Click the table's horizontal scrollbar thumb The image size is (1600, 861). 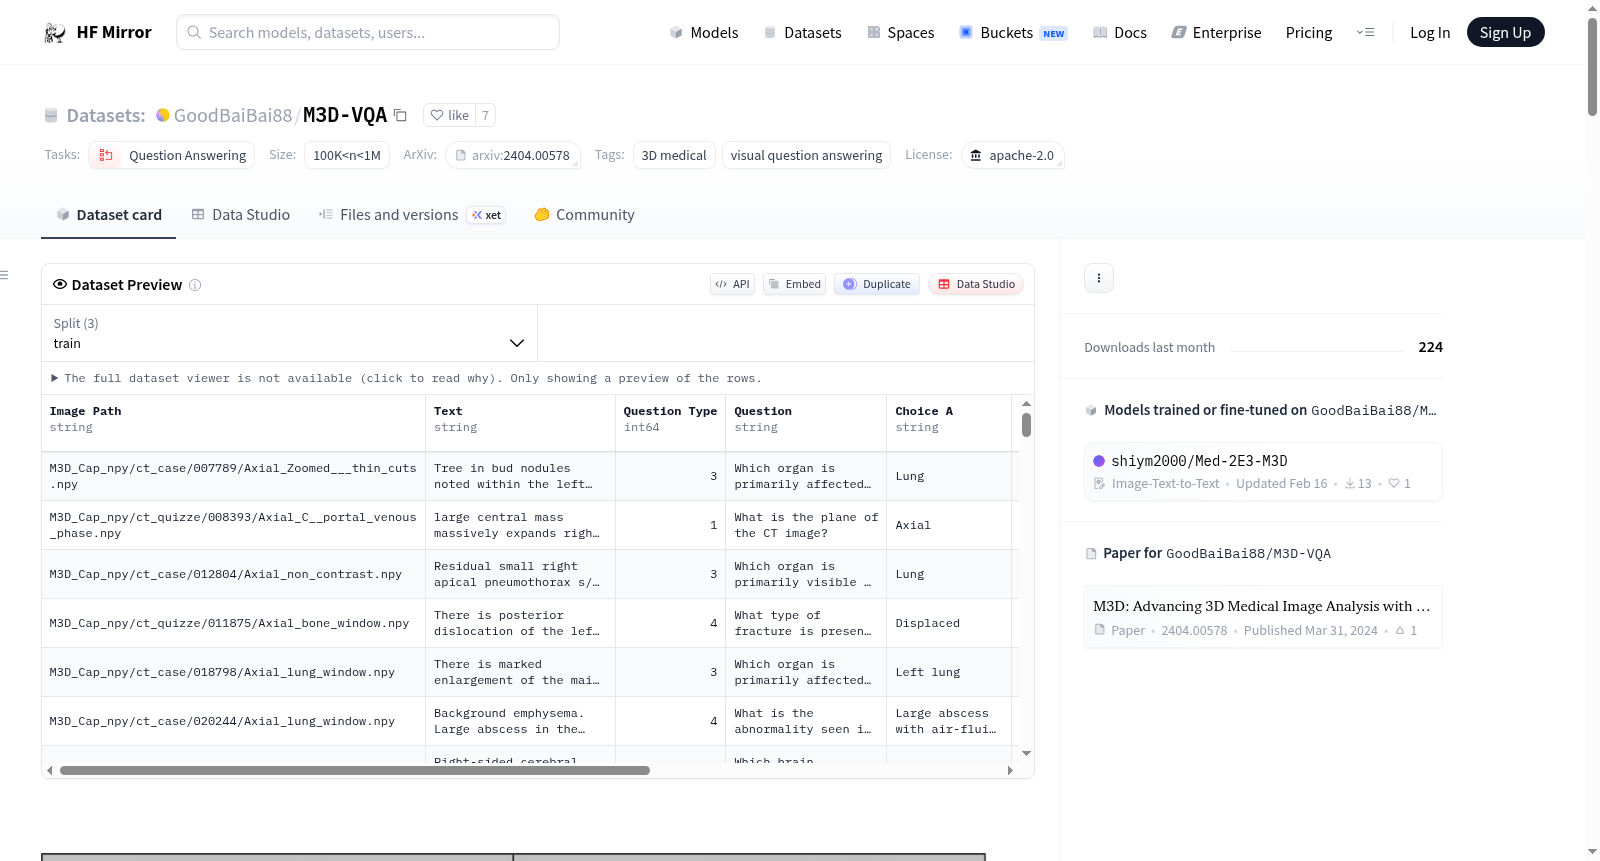(355, 771)
